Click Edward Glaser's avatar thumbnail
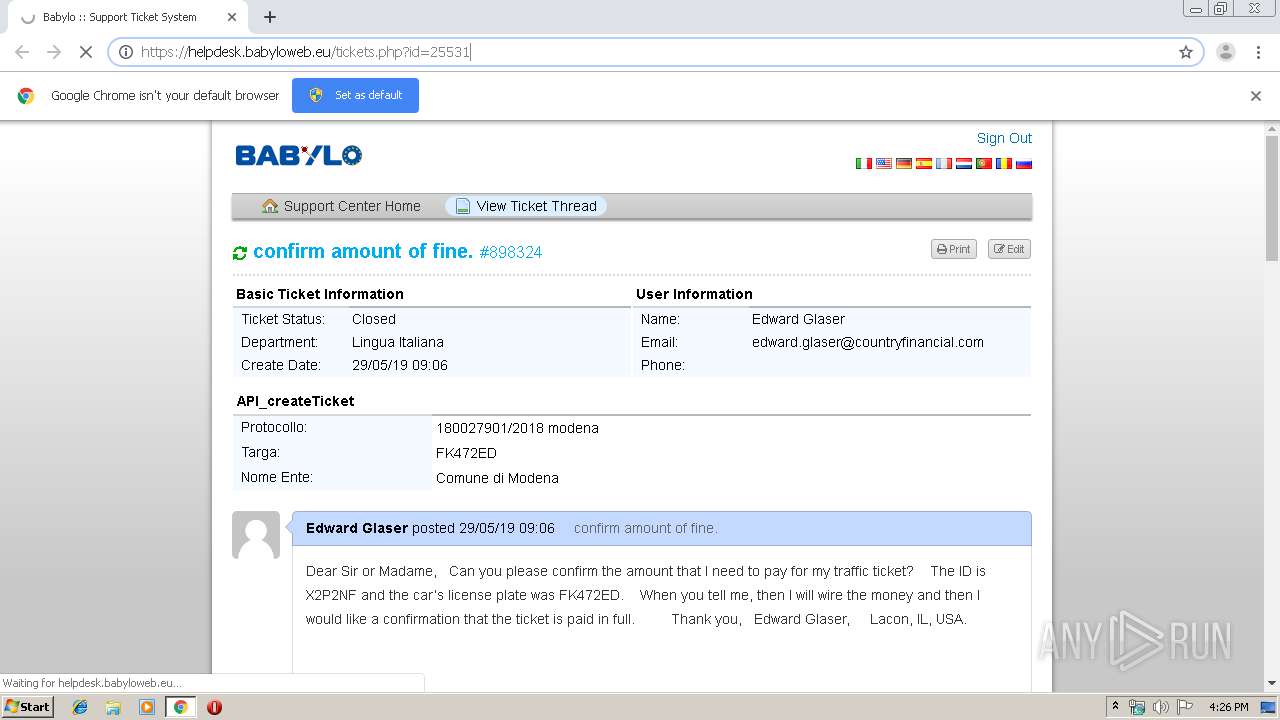The height and width of the screenshot is (720, 1280). (x=256, y=535)
